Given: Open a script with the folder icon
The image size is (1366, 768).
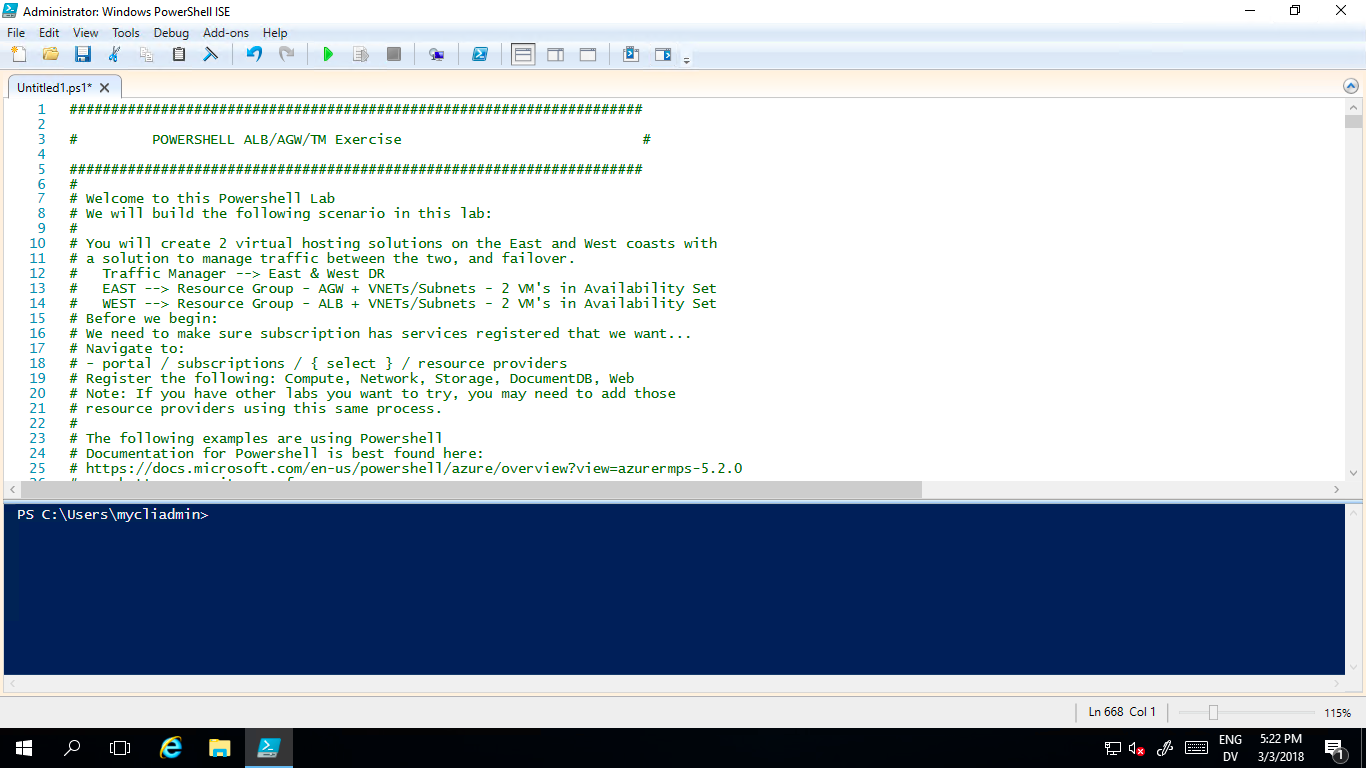Looking at the screenshot, I should [x=51, y=54].
